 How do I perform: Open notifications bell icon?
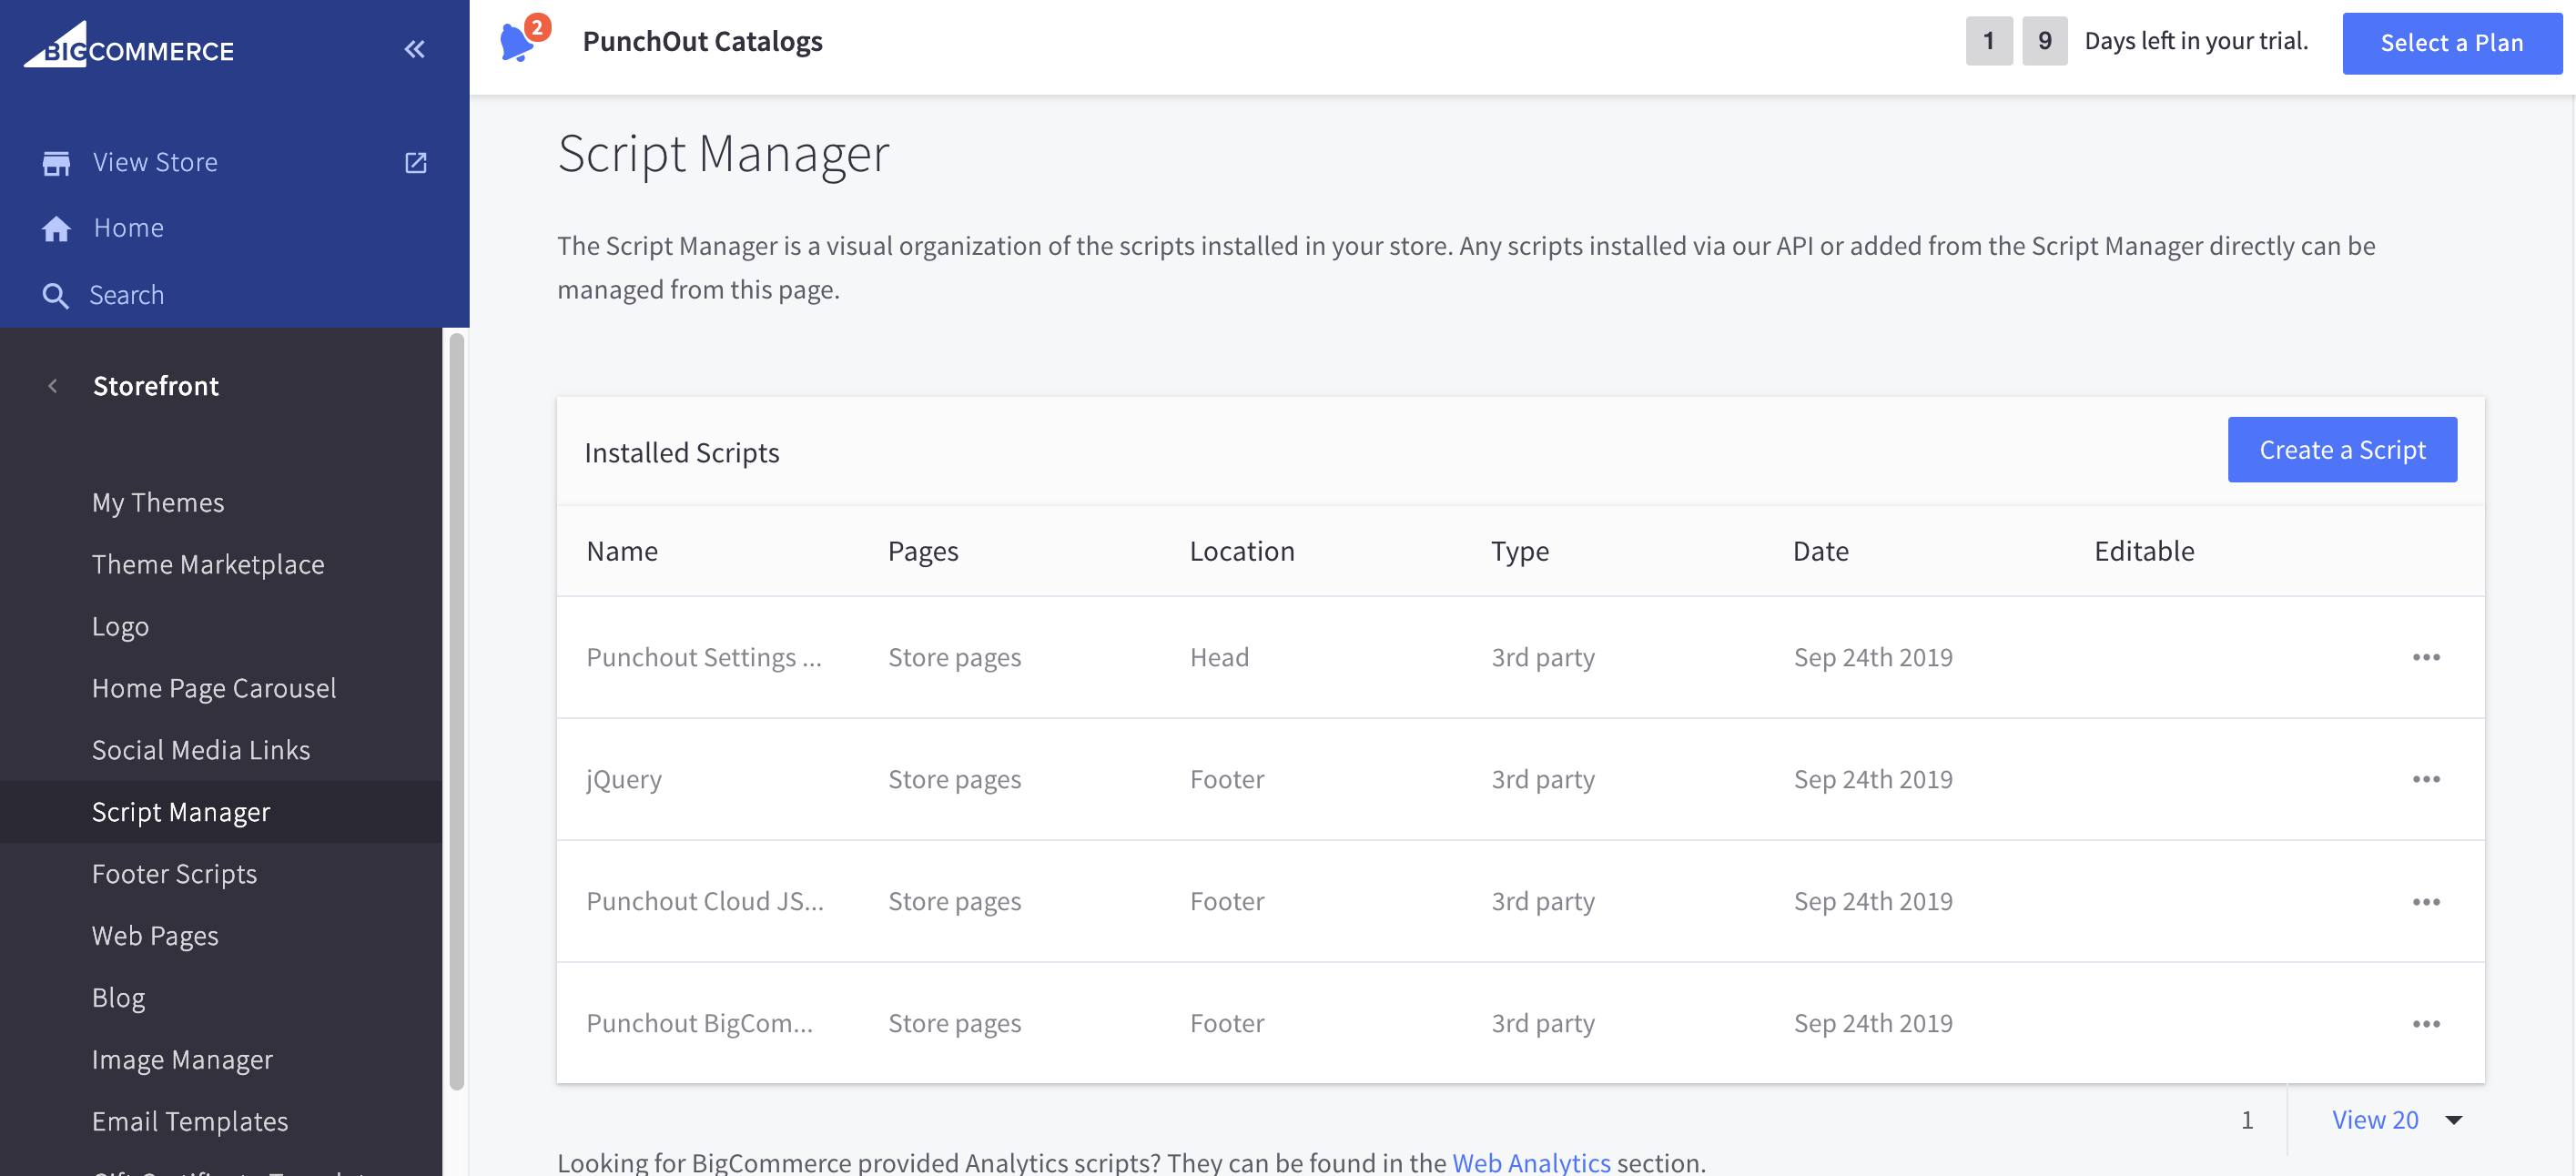518,42
